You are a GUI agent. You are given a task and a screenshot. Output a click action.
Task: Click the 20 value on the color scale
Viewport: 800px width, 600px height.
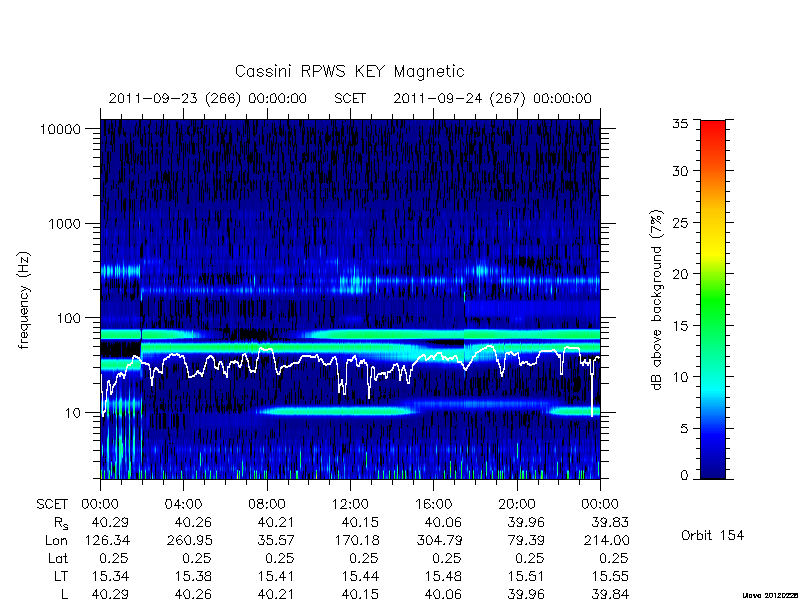pos(680,274)
